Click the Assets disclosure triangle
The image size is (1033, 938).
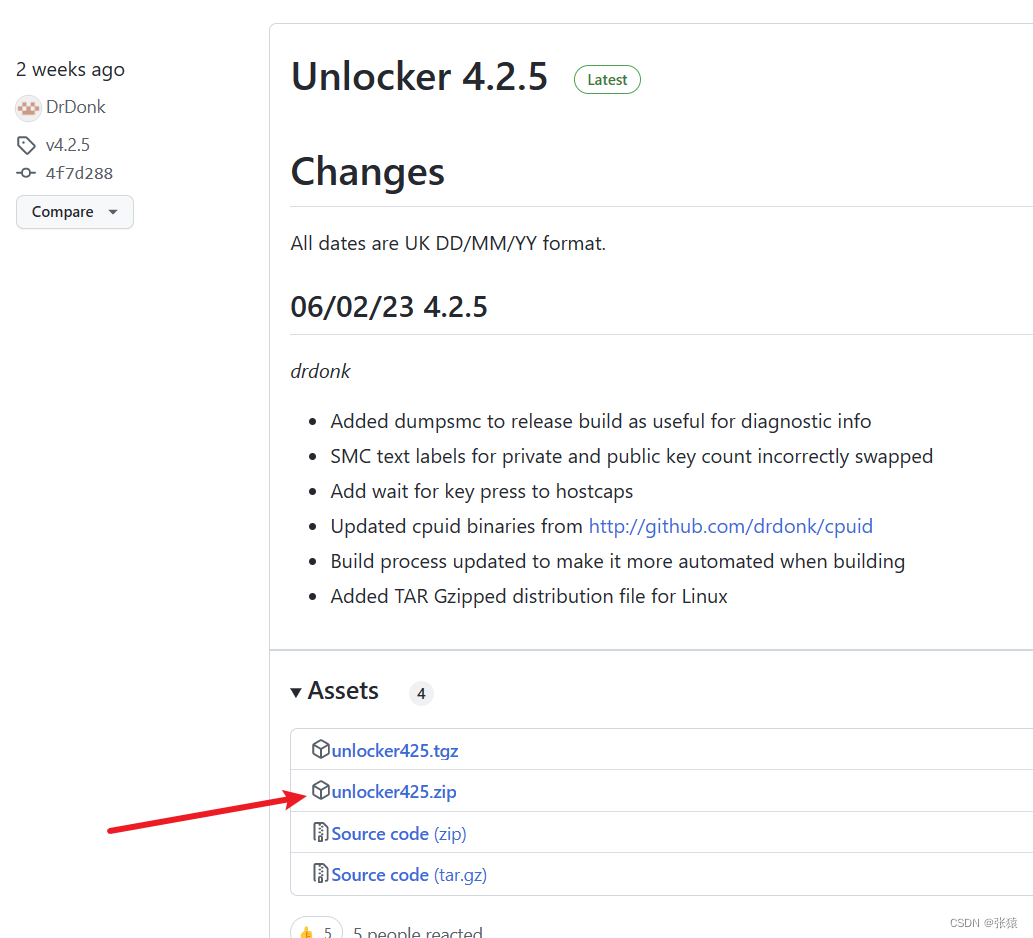(297, 691)
